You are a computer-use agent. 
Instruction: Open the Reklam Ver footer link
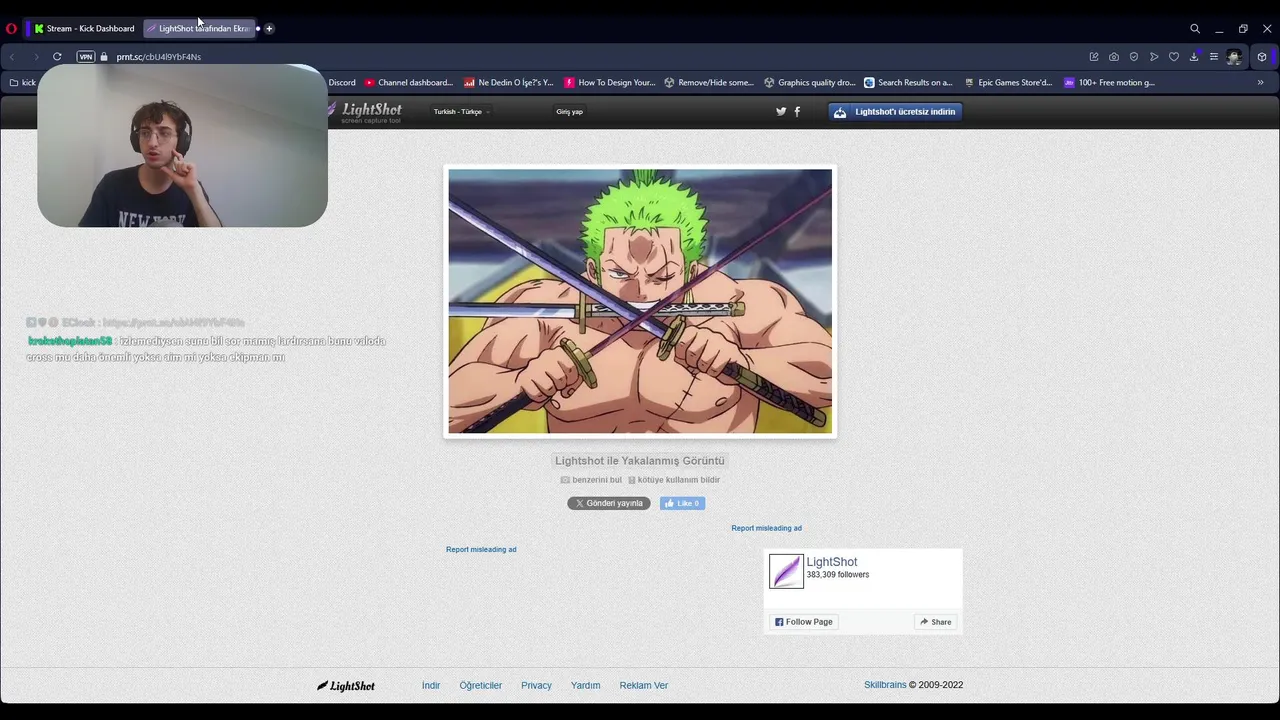pos(643,685)
